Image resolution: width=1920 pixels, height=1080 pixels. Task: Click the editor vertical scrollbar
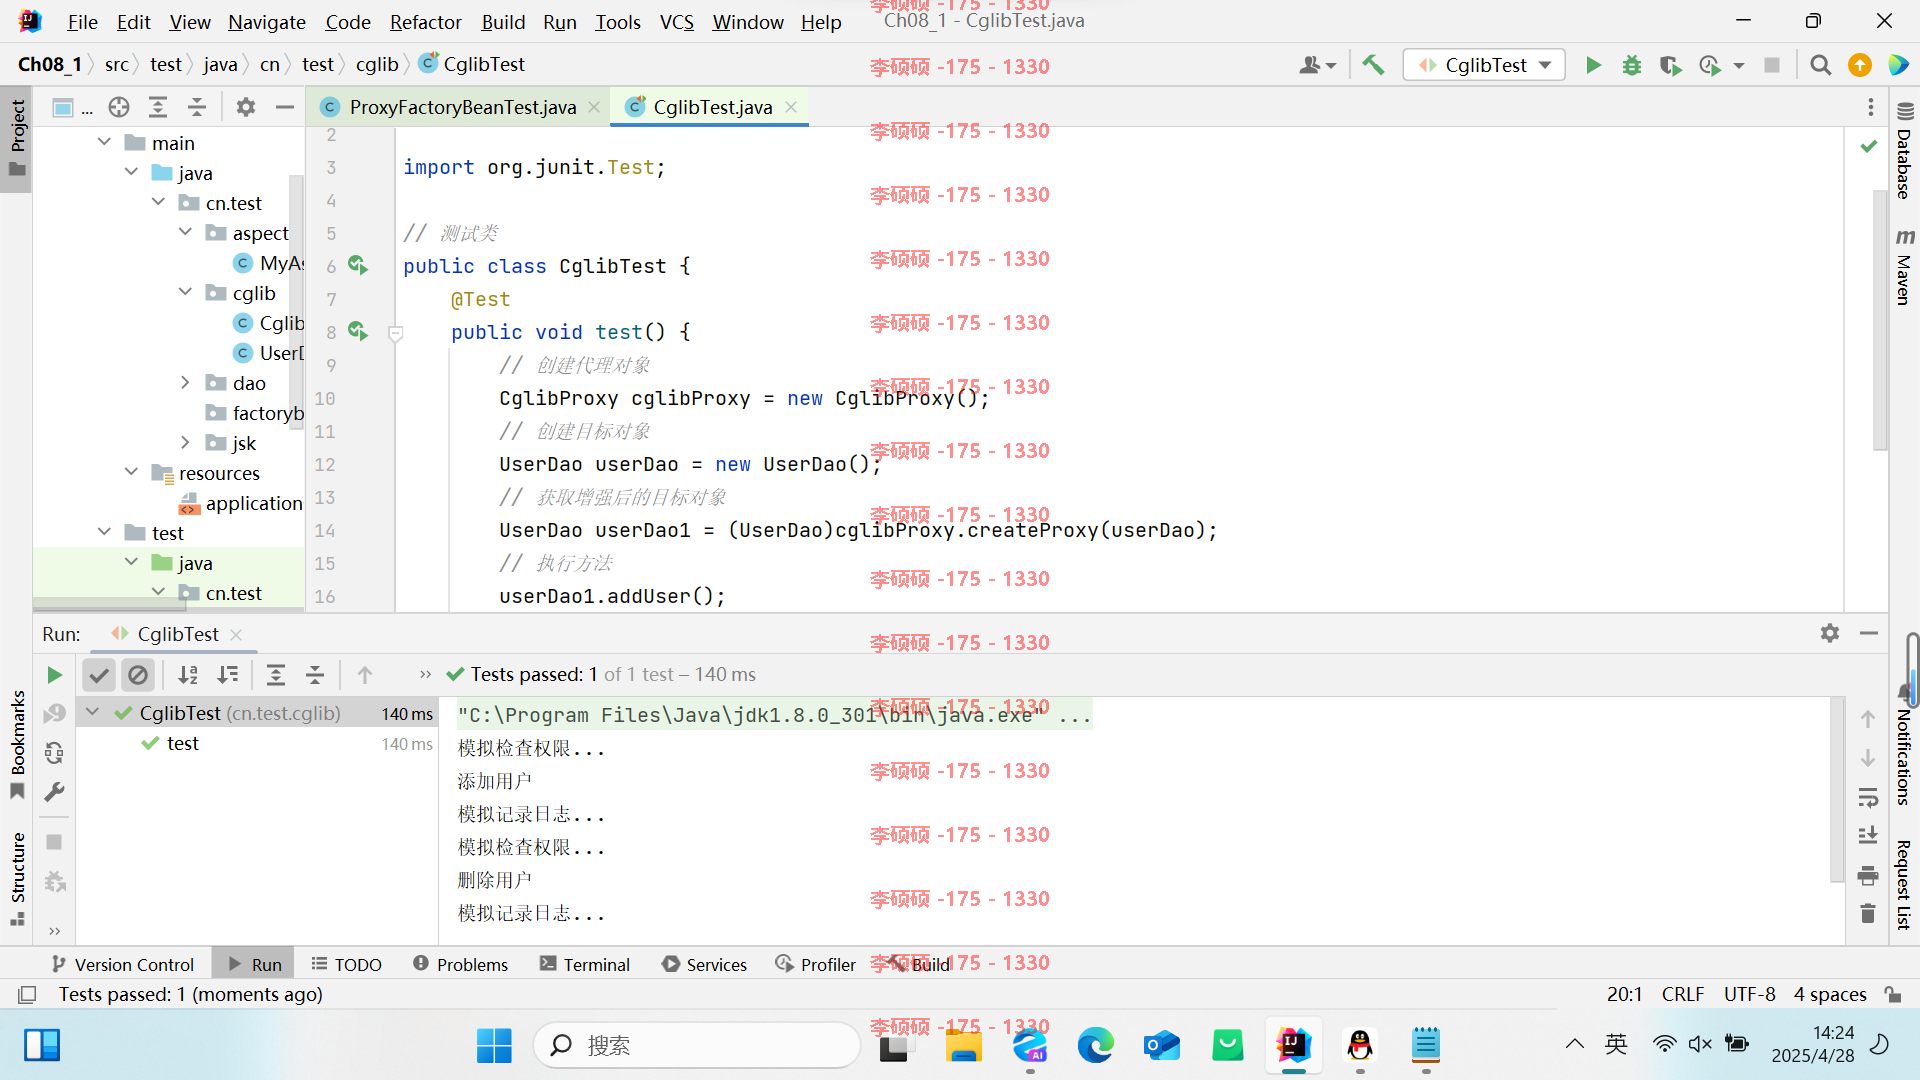click(x=1880, y=320)
